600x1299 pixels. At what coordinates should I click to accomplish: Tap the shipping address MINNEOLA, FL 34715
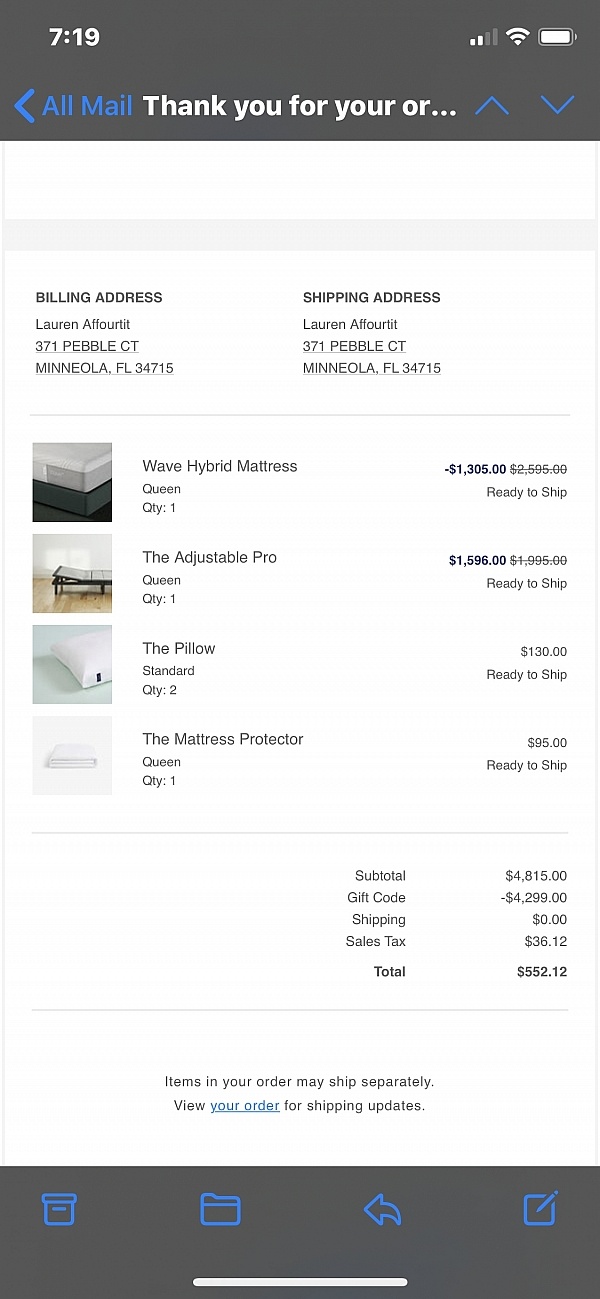tap(372, 368)
